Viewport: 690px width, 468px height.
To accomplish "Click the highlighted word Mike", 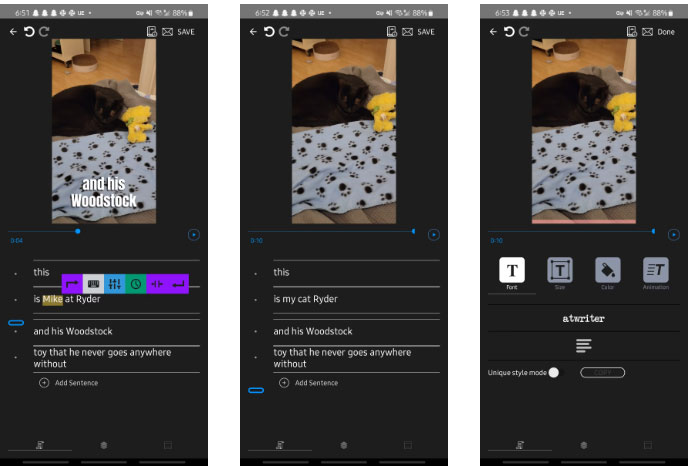I will (53, 299).
